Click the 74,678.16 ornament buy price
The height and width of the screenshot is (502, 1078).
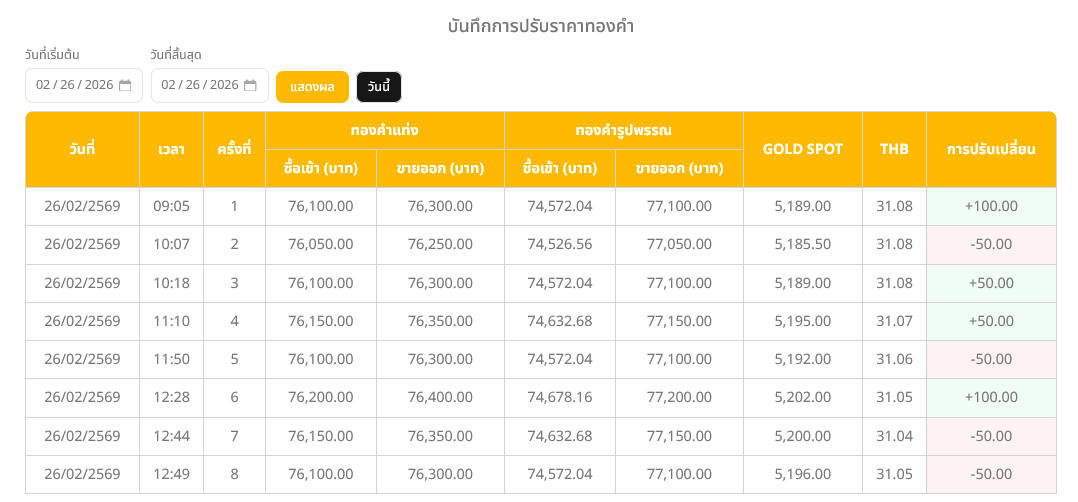point(559,397)
